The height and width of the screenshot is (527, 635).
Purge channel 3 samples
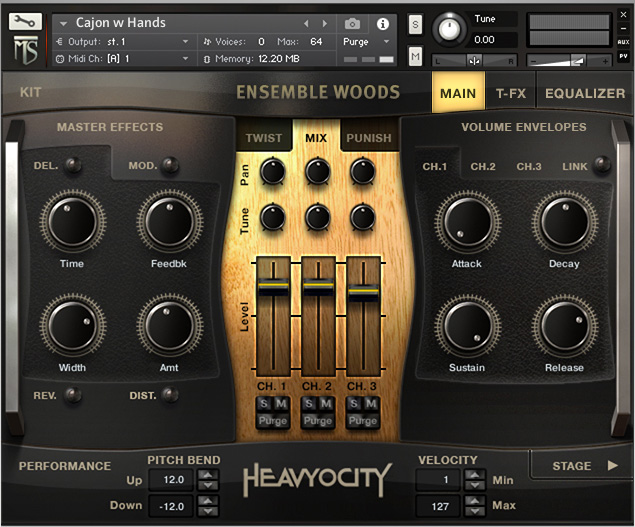pos(363,421)
